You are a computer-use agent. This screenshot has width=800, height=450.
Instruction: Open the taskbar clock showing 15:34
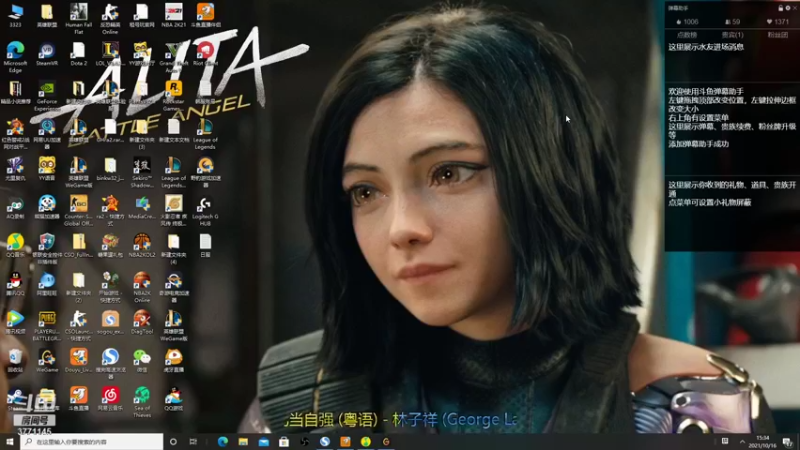tap(762, 441)
